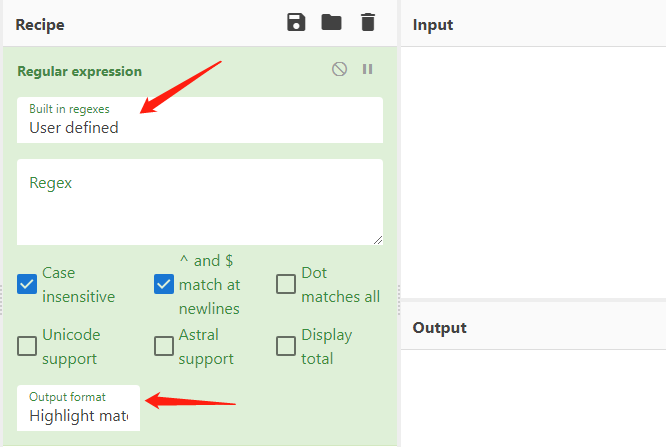The height and width of the screenshot is (447, 666).
Task: Click into the Regex text field
Action: pyautogui.click(x=200, y=205)
